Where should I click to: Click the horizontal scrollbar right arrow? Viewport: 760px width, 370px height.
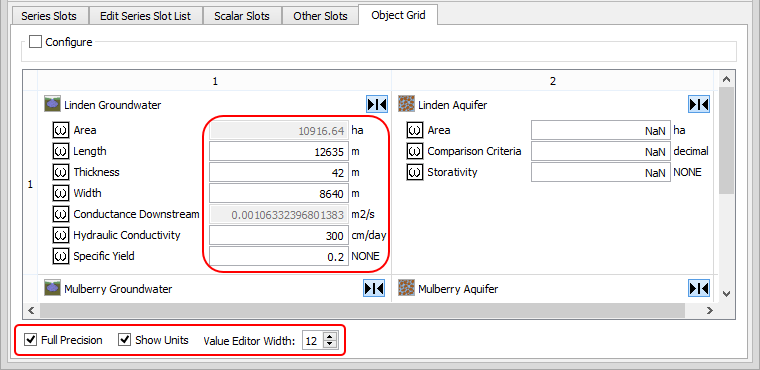click(x=710, y=310)
